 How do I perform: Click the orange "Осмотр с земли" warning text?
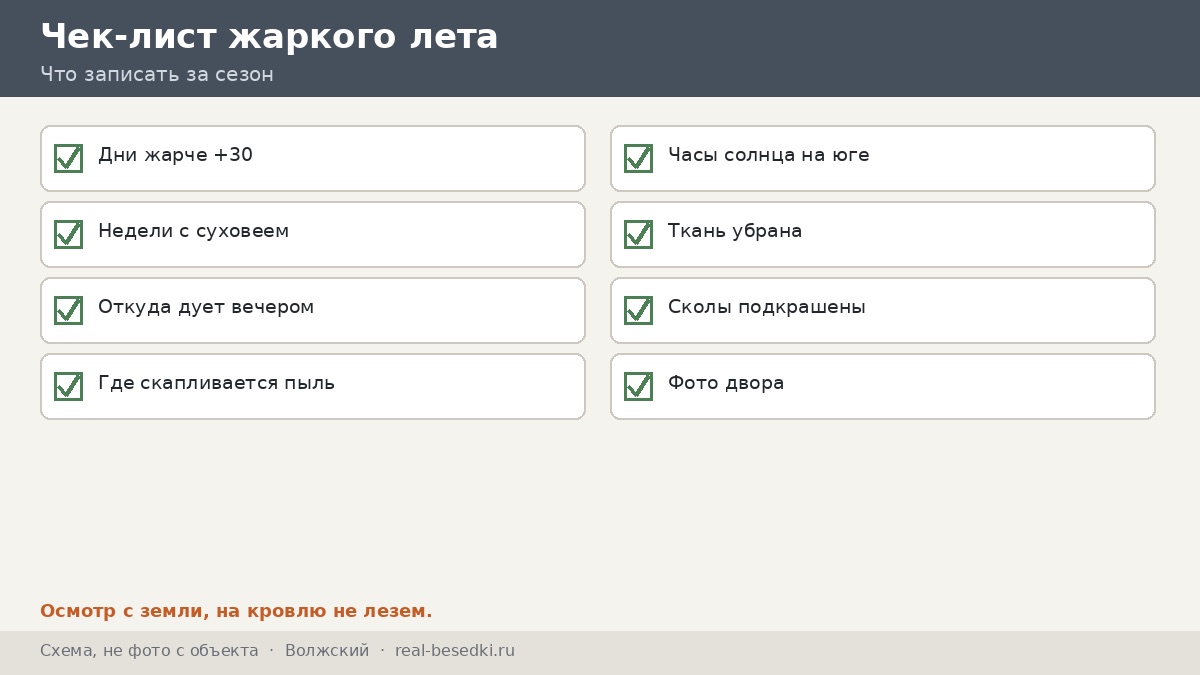coord(236,611)
